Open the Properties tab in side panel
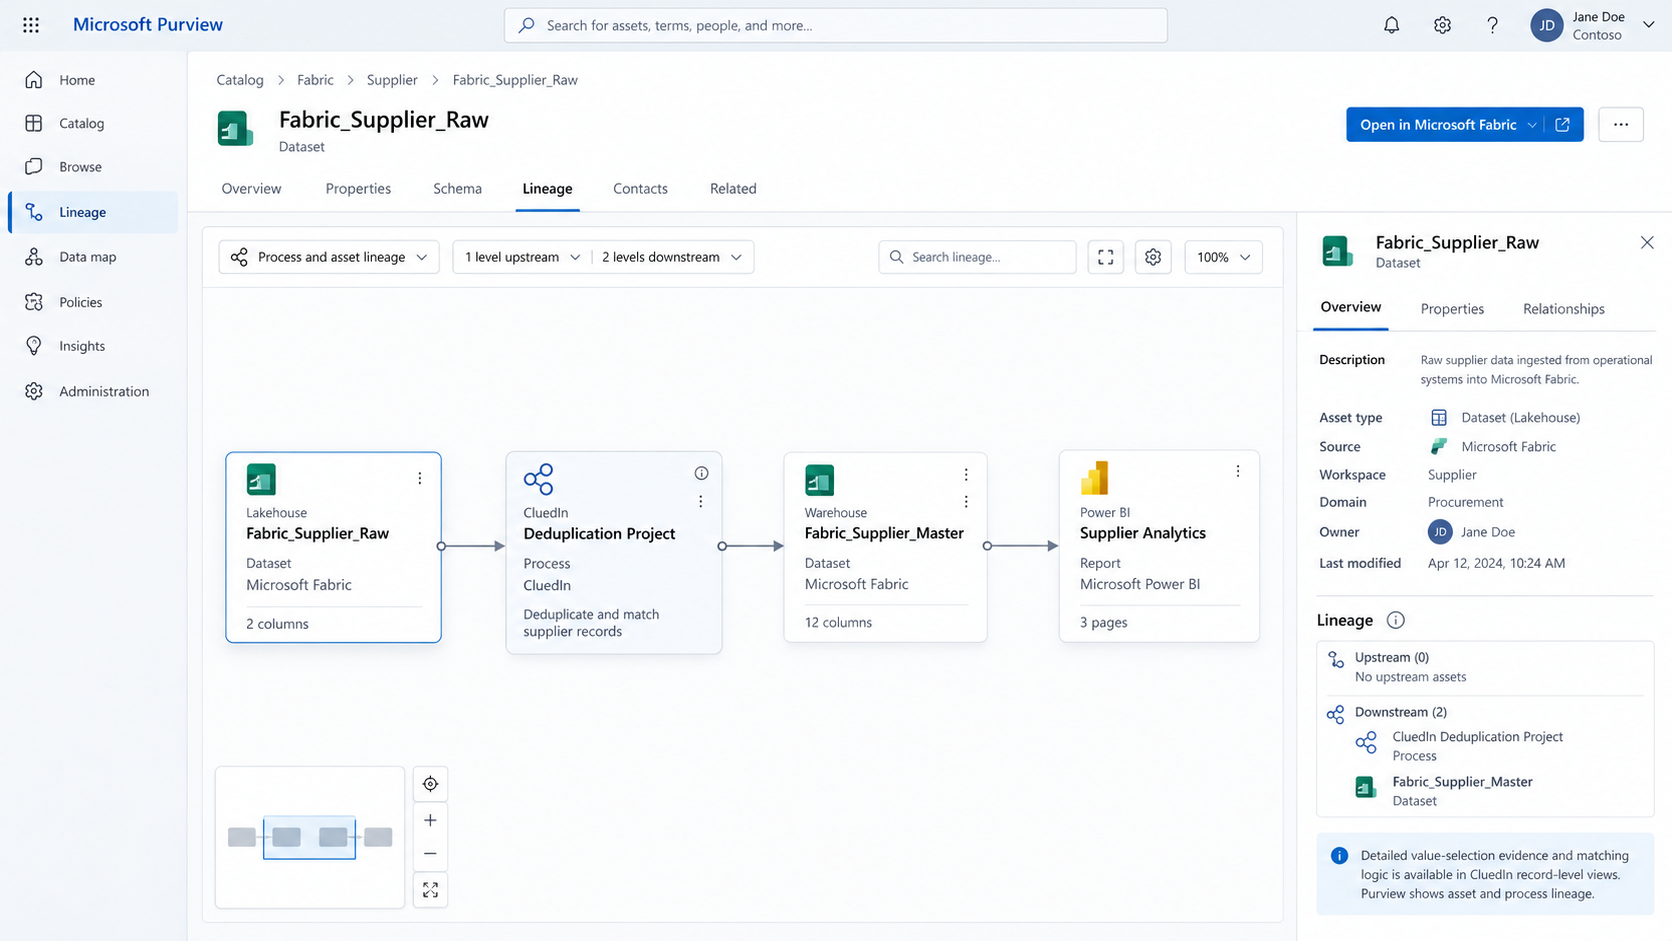Viewport: 1672px width, 941px height. 1452,309
